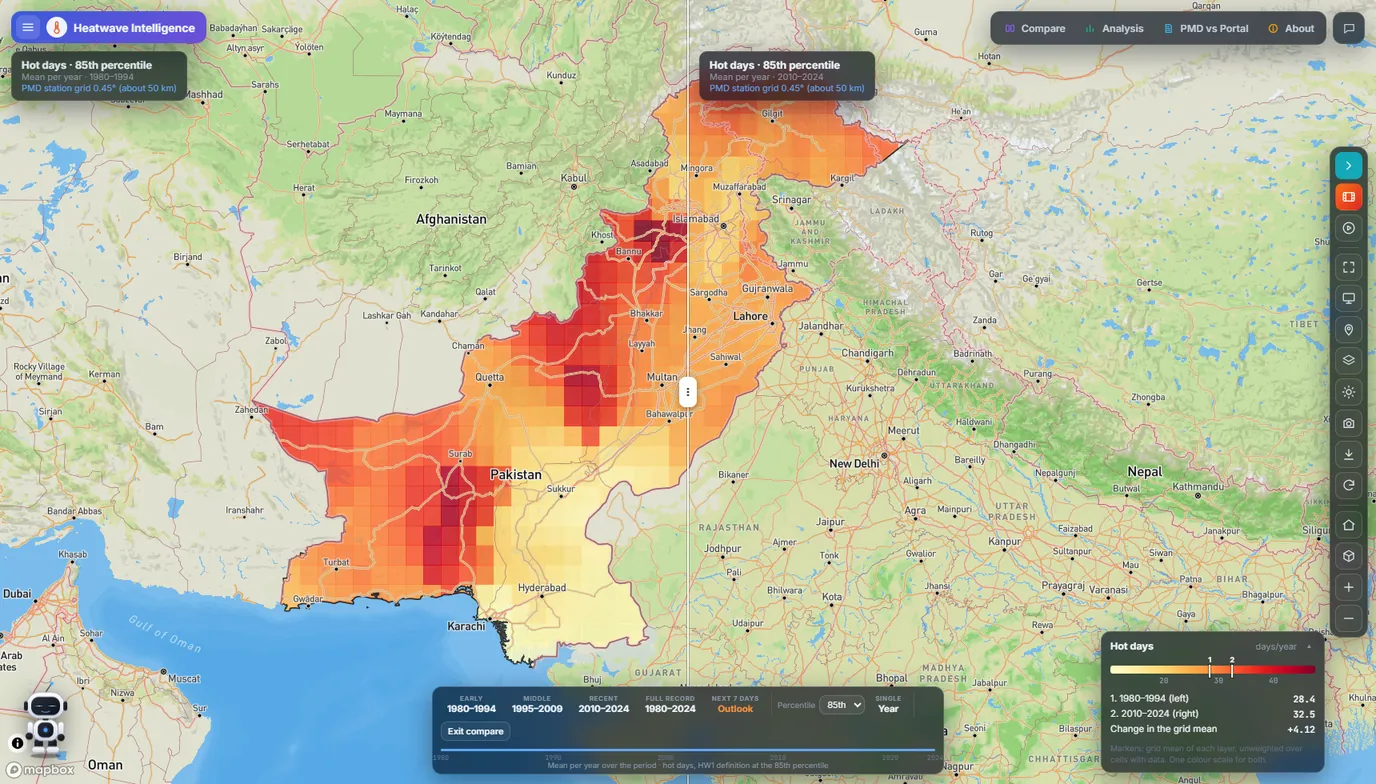The width and height of the screenshot is (1376, 784).
Task: Open the Compare menu item
Action: tap(1035, 28)
